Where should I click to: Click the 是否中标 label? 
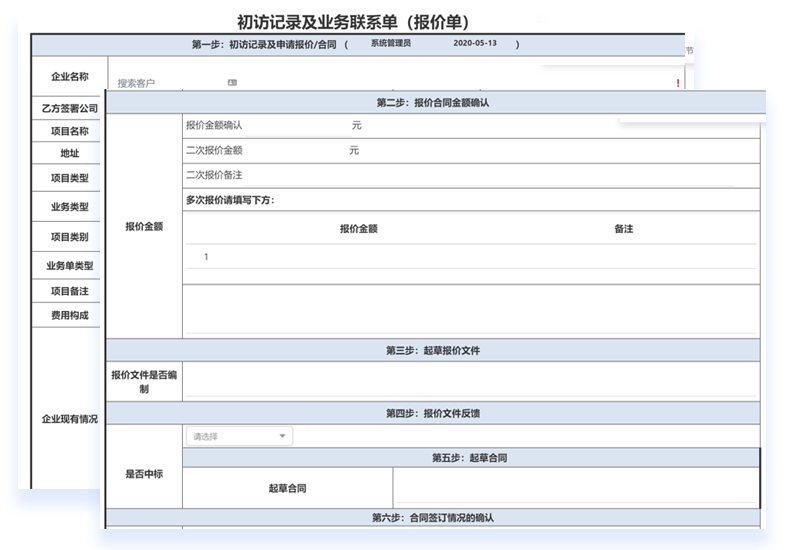(x=144, y=474)
